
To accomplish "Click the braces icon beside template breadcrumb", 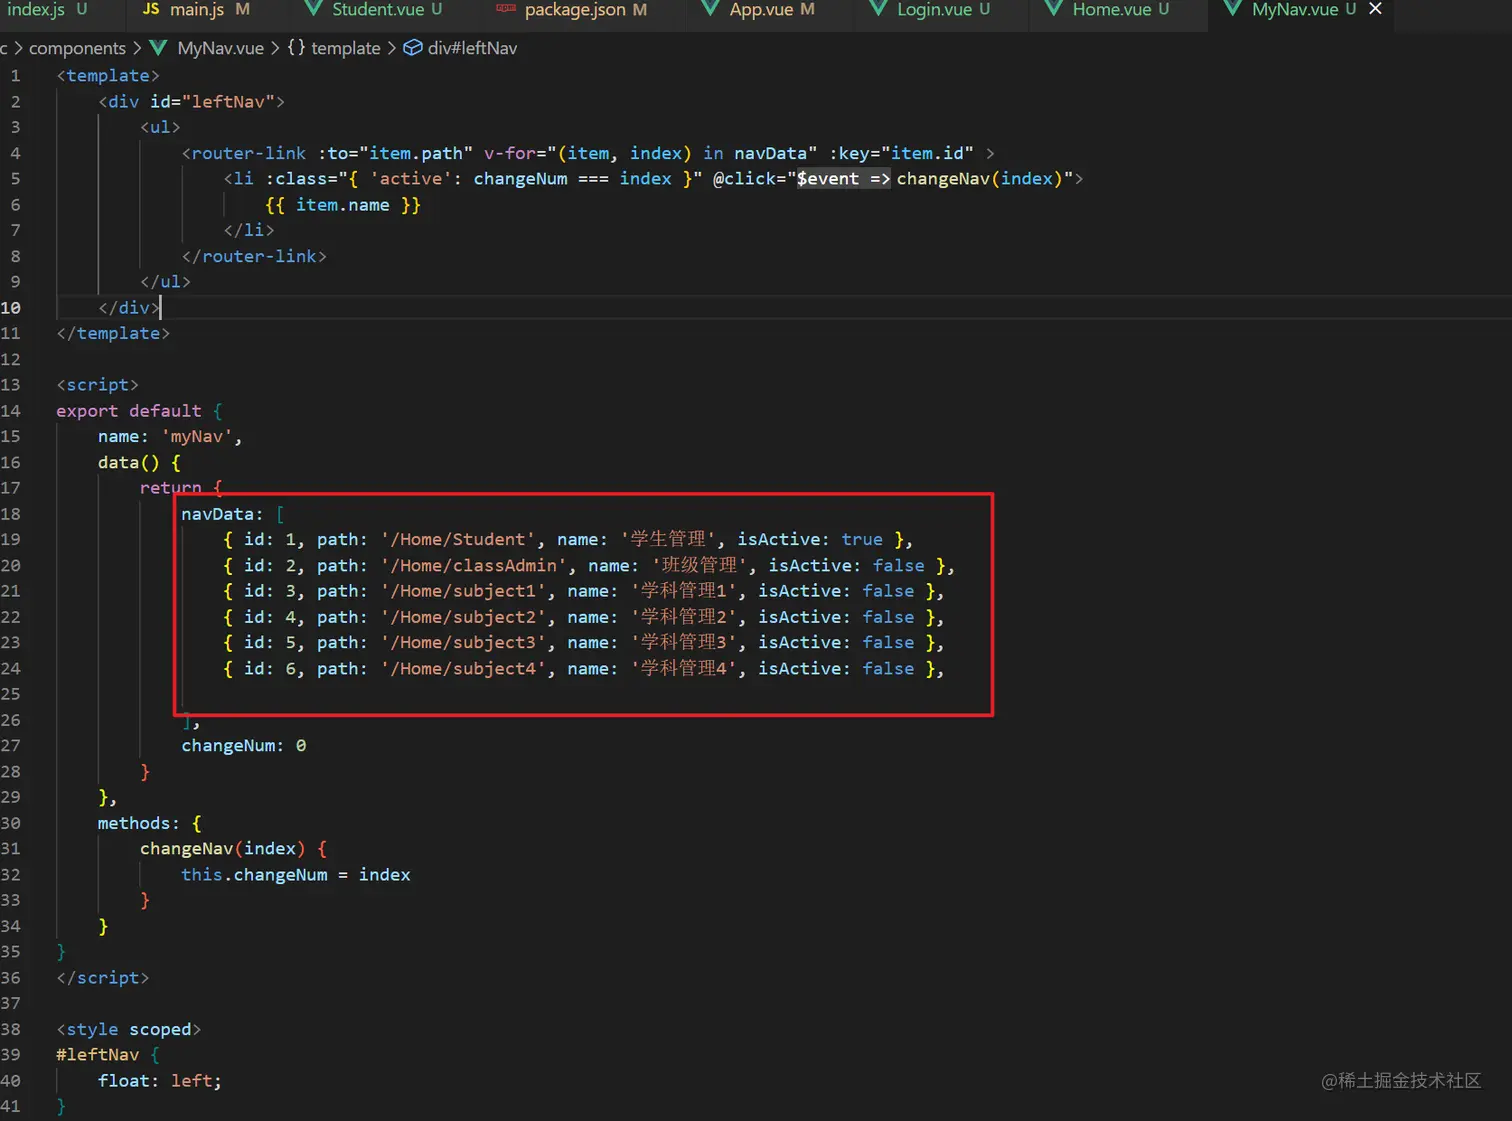I will point(296,48).
